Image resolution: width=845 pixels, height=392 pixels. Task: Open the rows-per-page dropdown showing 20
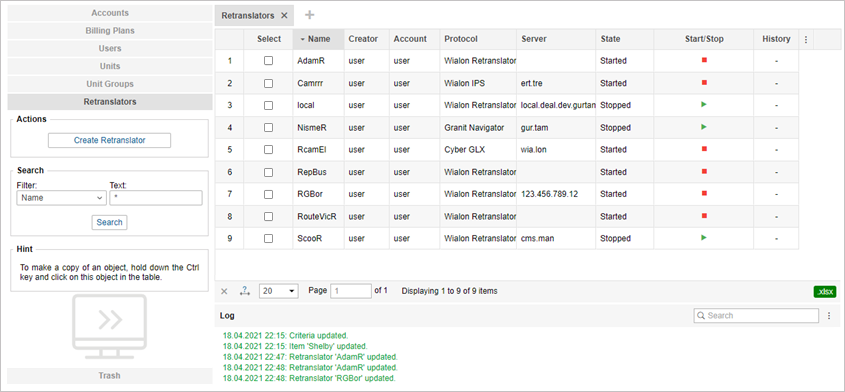279,291
